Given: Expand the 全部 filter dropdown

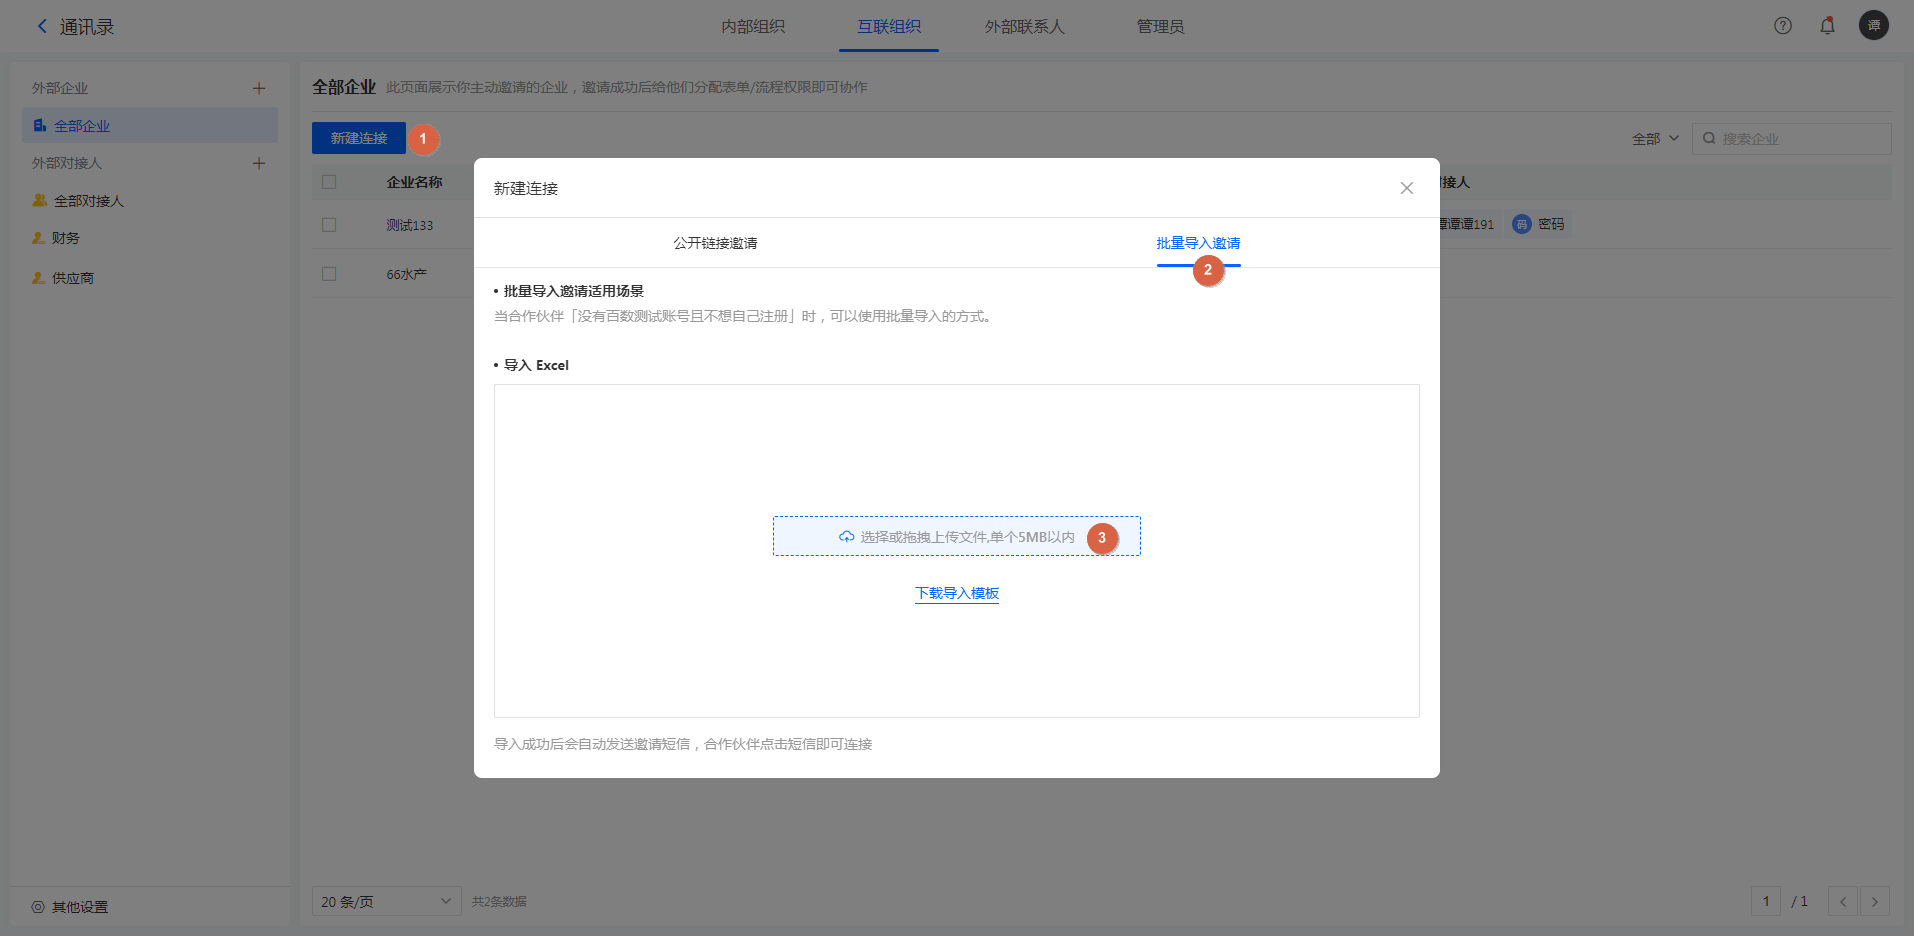Looking at the screenshot, I should coord(1655,139).
